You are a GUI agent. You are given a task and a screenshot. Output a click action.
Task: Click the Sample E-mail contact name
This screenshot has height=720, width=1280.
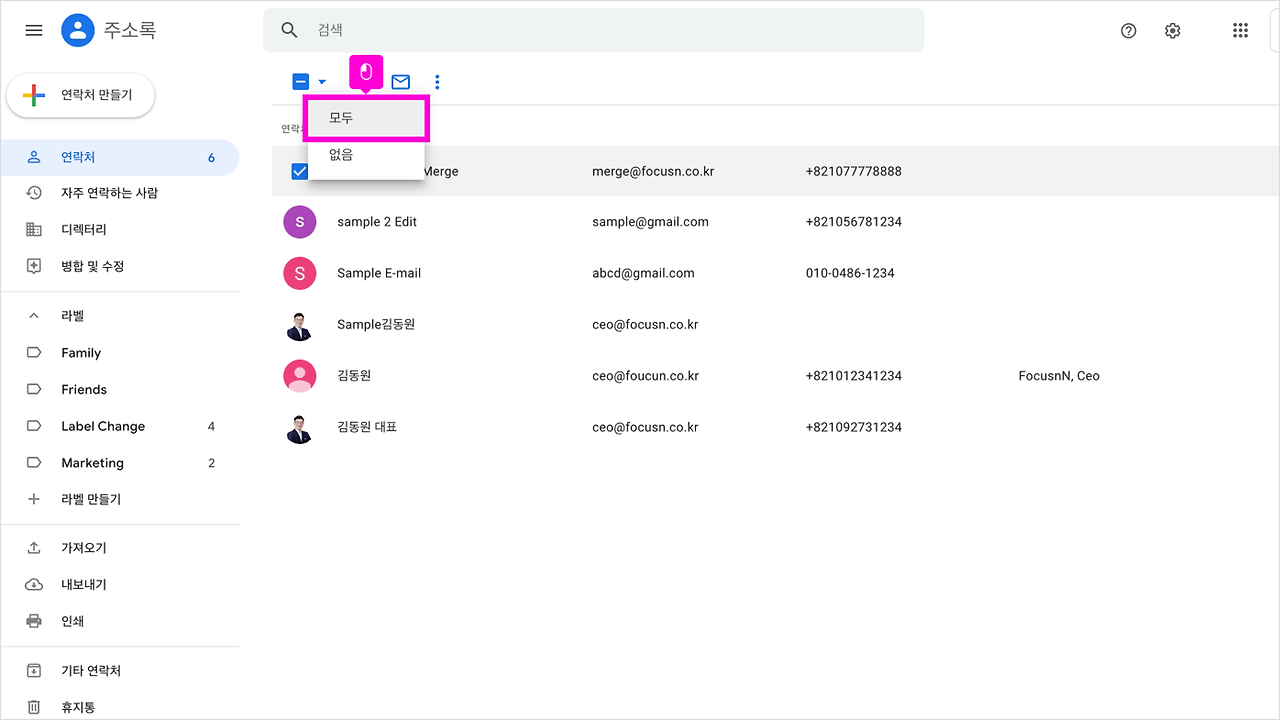click(379, 273)
